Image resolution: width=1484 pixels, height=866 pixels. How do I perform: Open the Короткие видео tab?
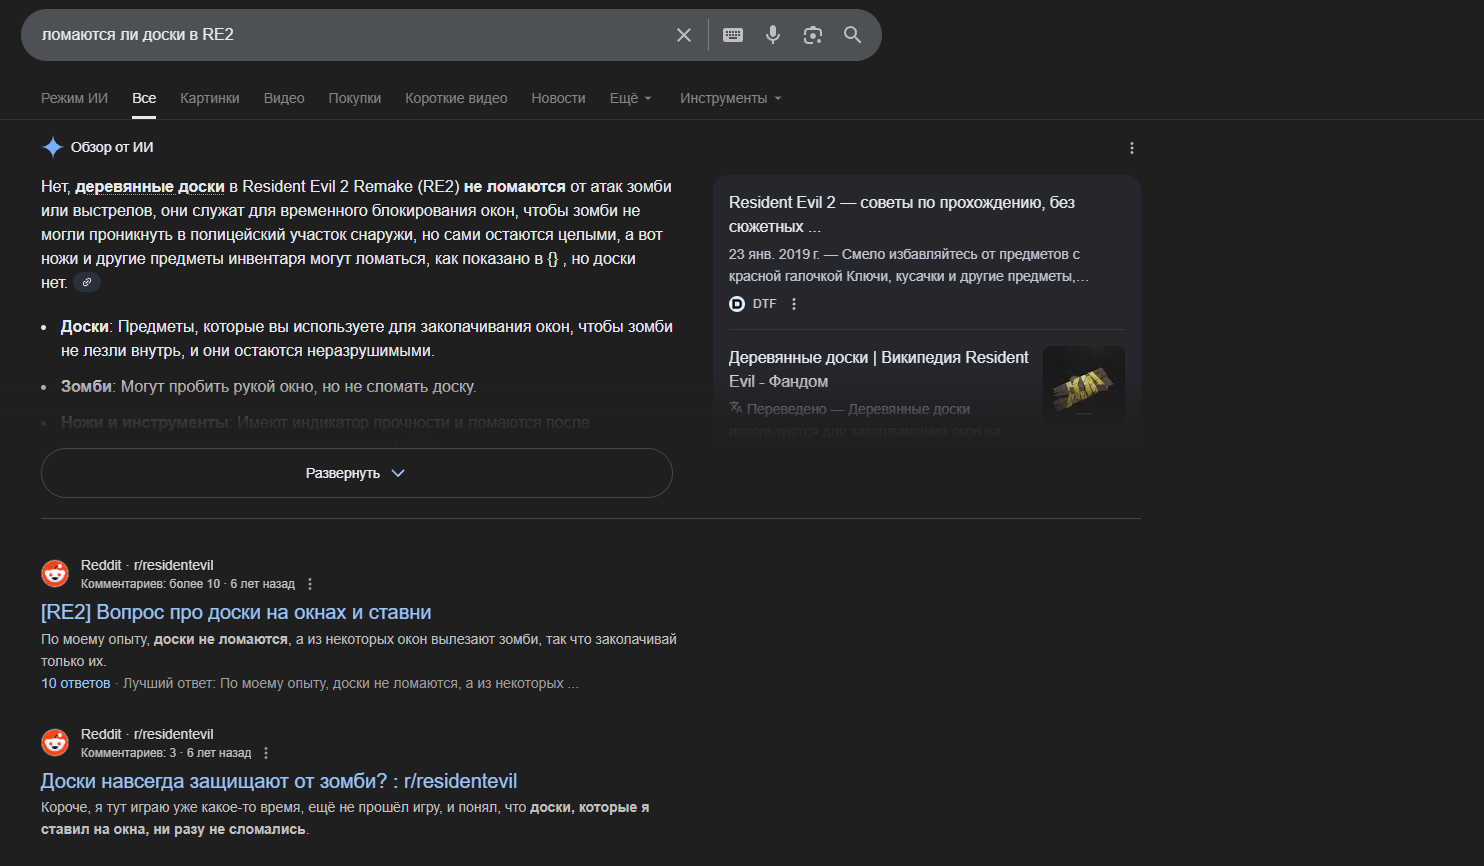456,98
